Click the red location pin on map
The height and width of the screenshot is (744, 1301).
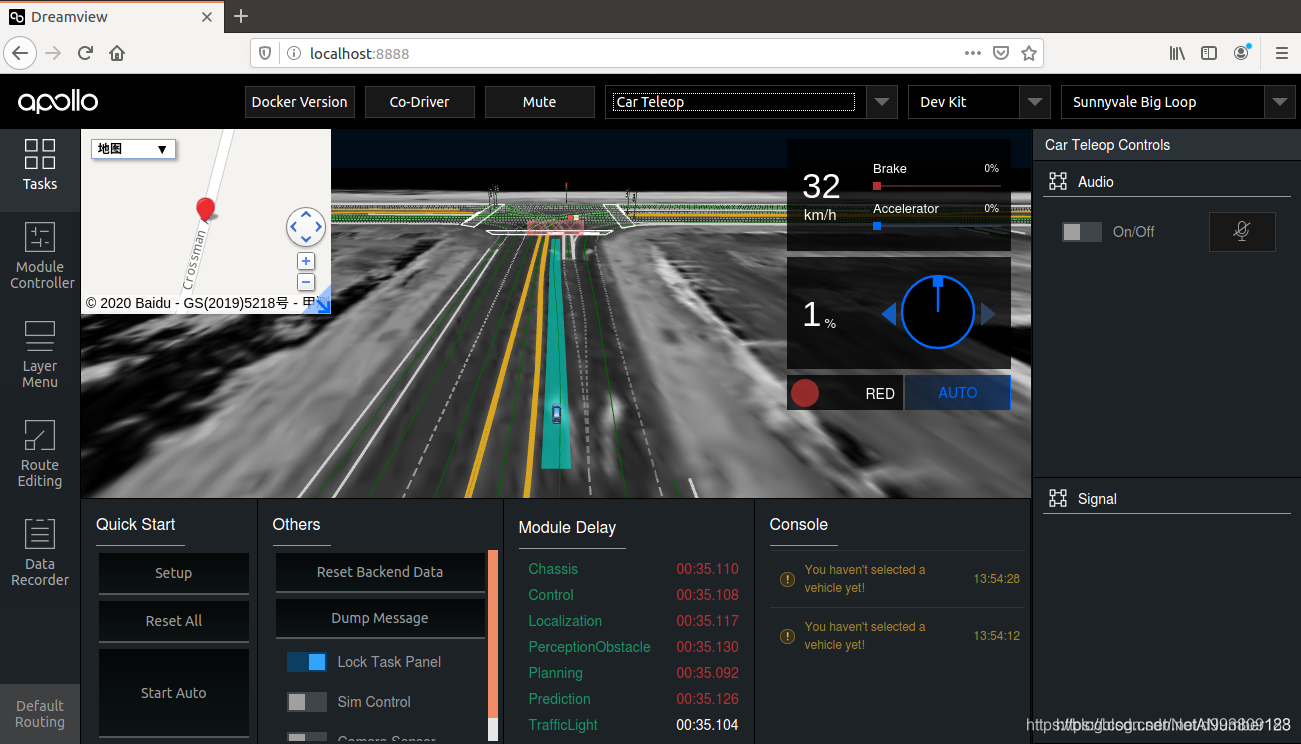point(205,210)
